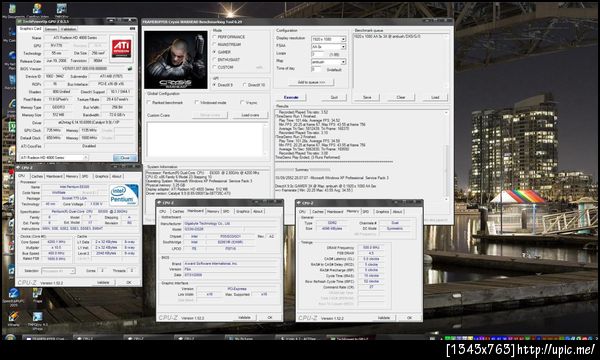Switch to the GPU-Z Sensors tab
Viewport: 600px width, 360px height.
pyautogui.click(x=51, y=29)
